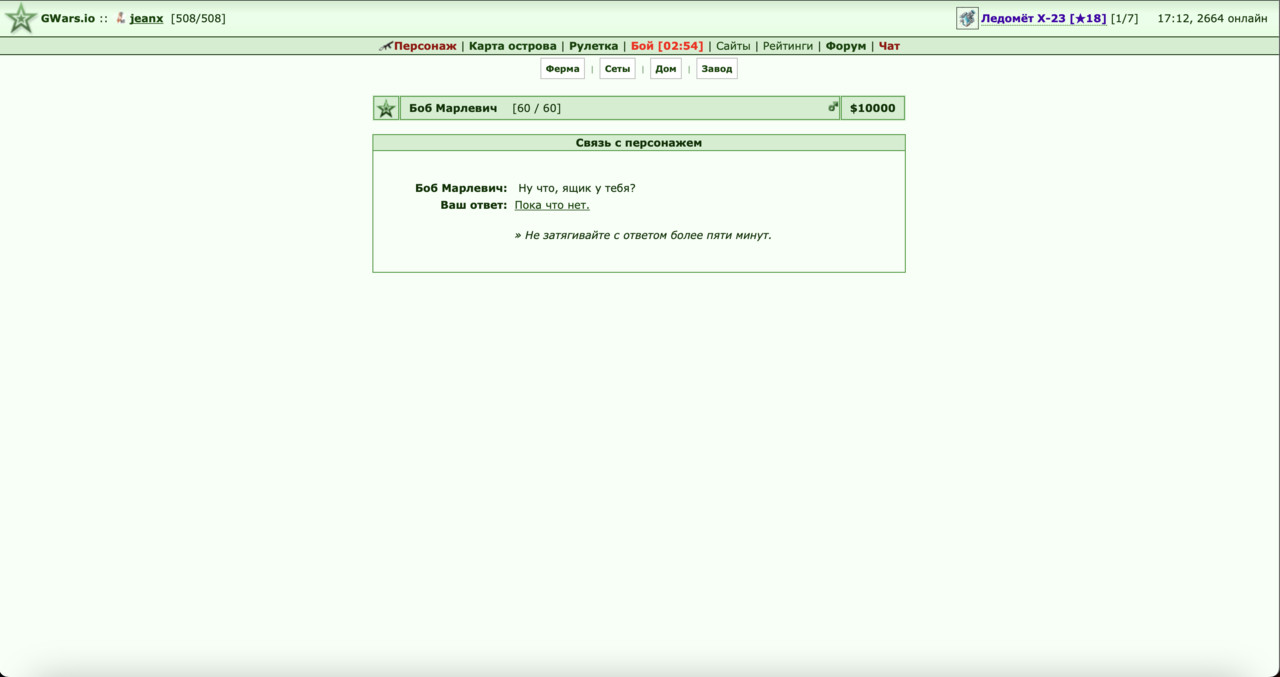Click the [60 / 60] health text
Image resolution: width=1280 pixels, height=677 pixels.
pos(536,108)
